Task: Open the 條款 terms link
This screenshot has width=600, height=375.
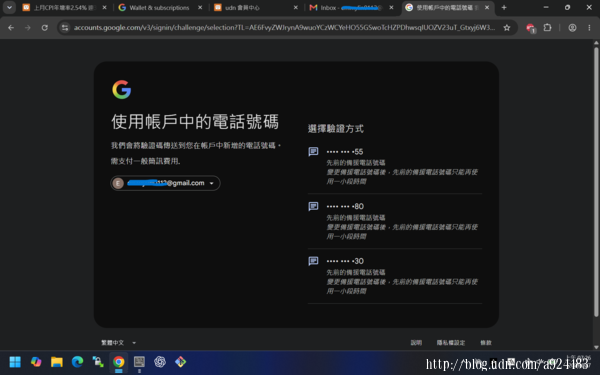Action: pyautogui.click(x=486, y=342)
